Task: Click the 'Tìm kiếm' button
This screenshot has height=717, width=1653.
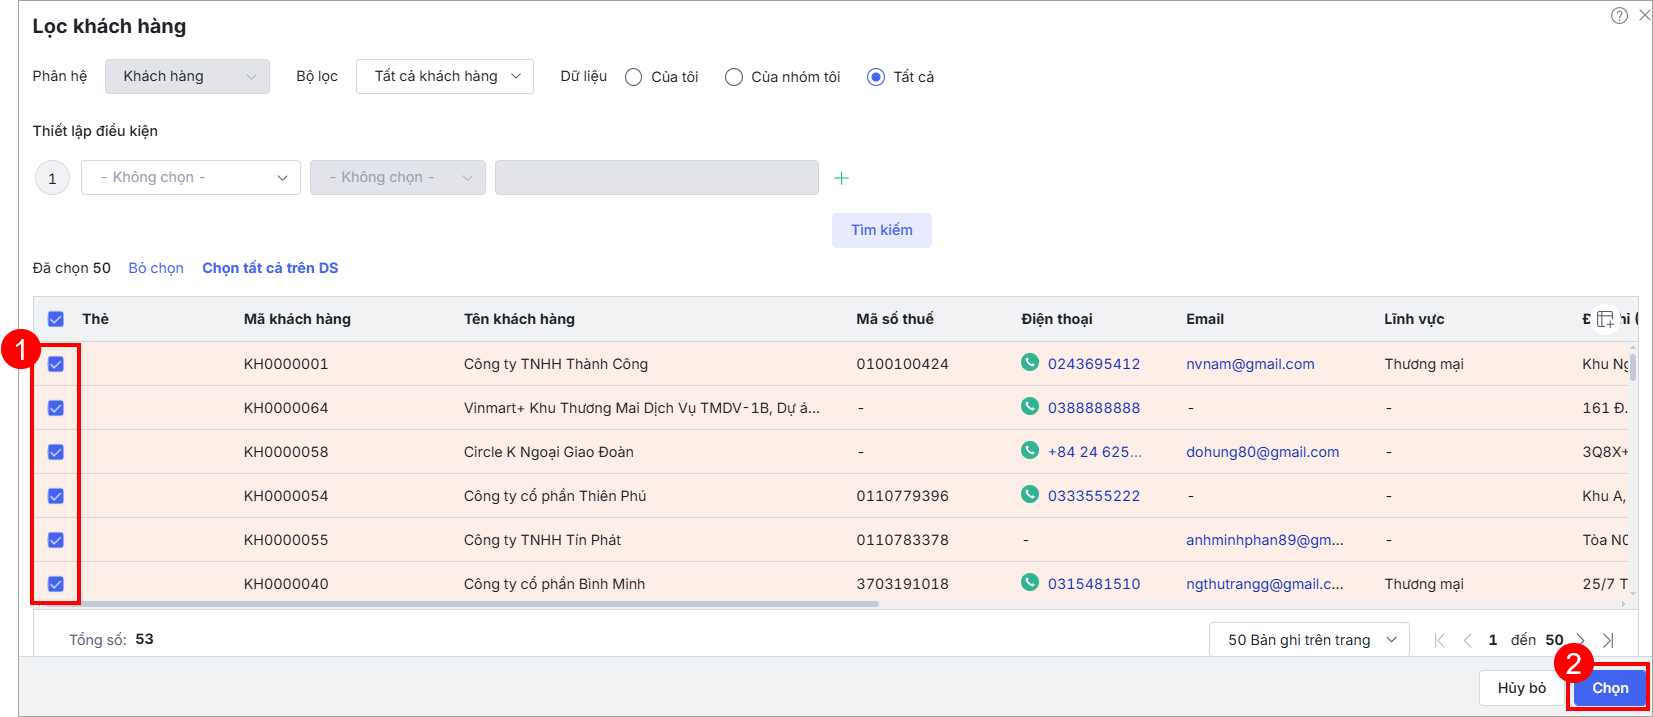Action: pyautogui.click(x=881, y=230)
